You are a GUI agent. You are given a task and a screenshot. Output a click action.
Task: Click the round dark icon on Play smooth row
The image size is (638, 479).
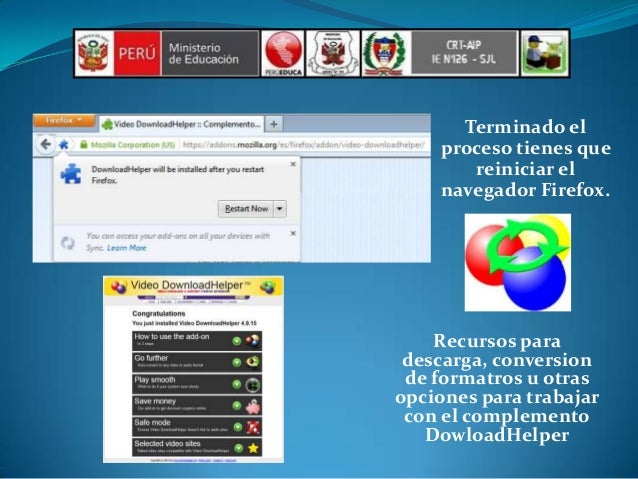pos(253,385)
